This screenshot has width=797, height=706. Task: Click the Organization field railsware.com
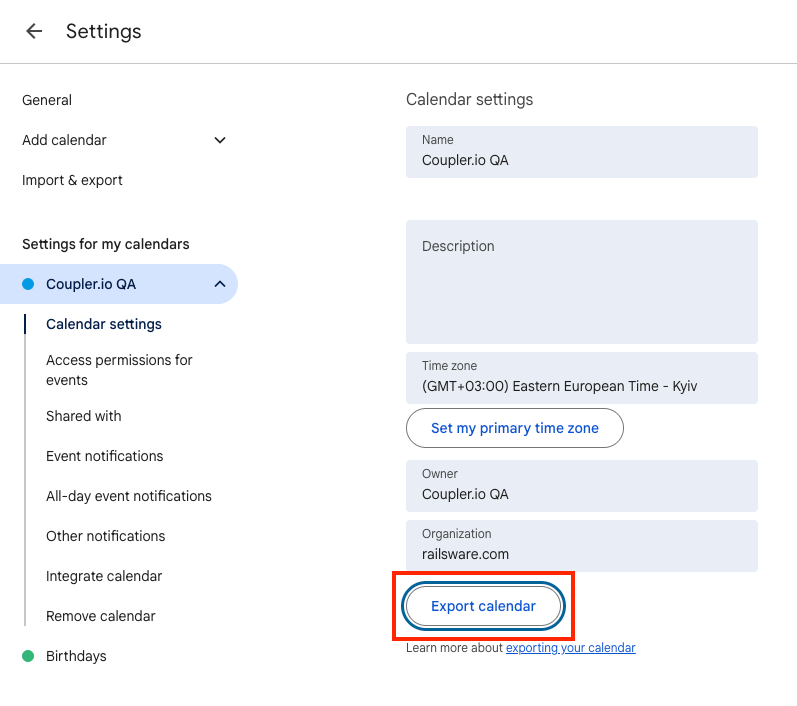tap(581, 546)
